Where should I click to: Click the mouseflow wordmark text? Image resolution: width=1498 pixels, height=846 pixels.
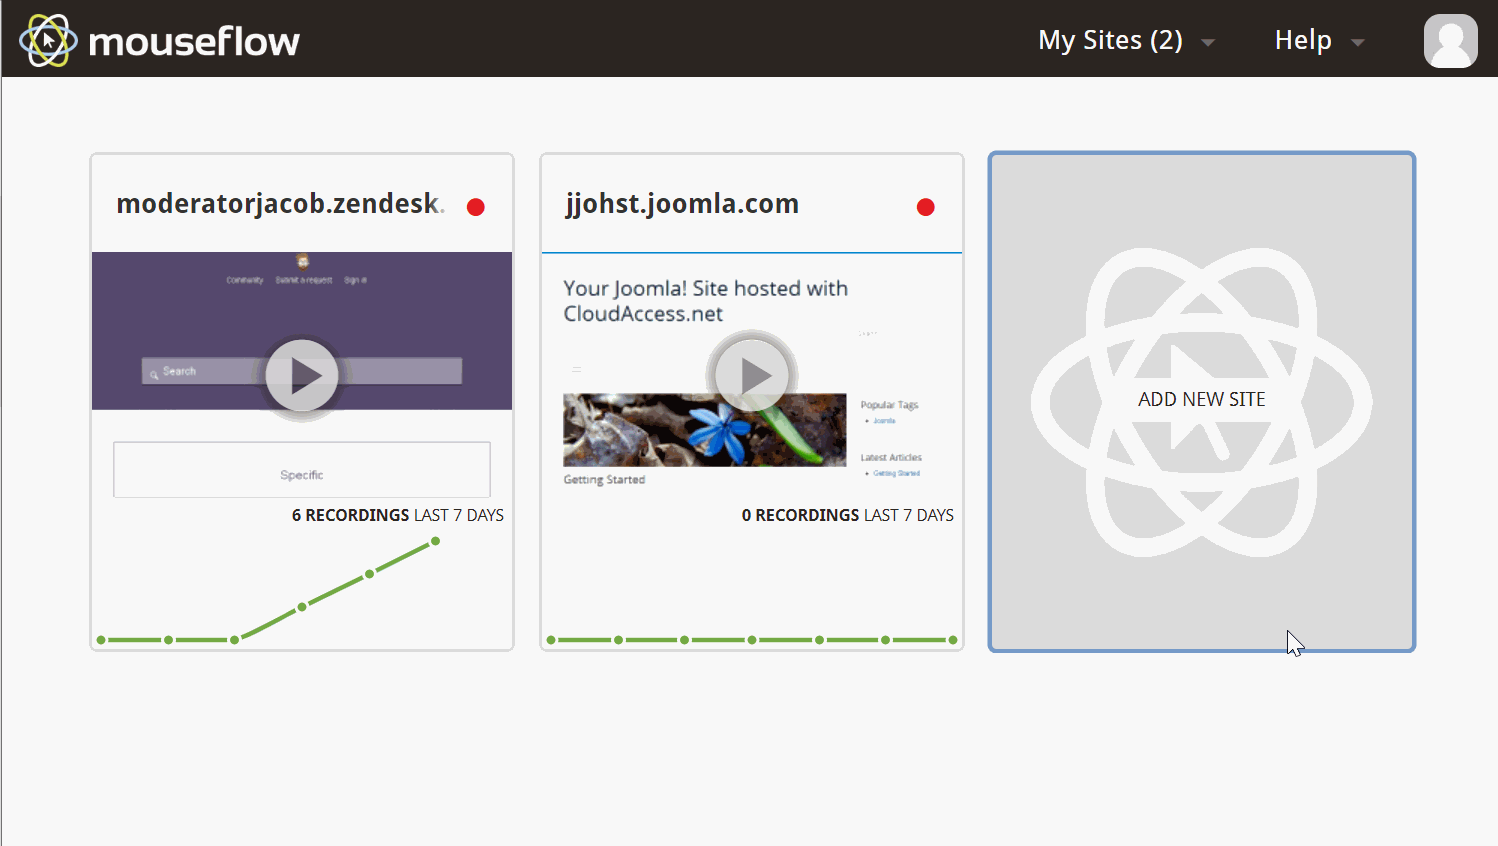click(x=194, y=42)
